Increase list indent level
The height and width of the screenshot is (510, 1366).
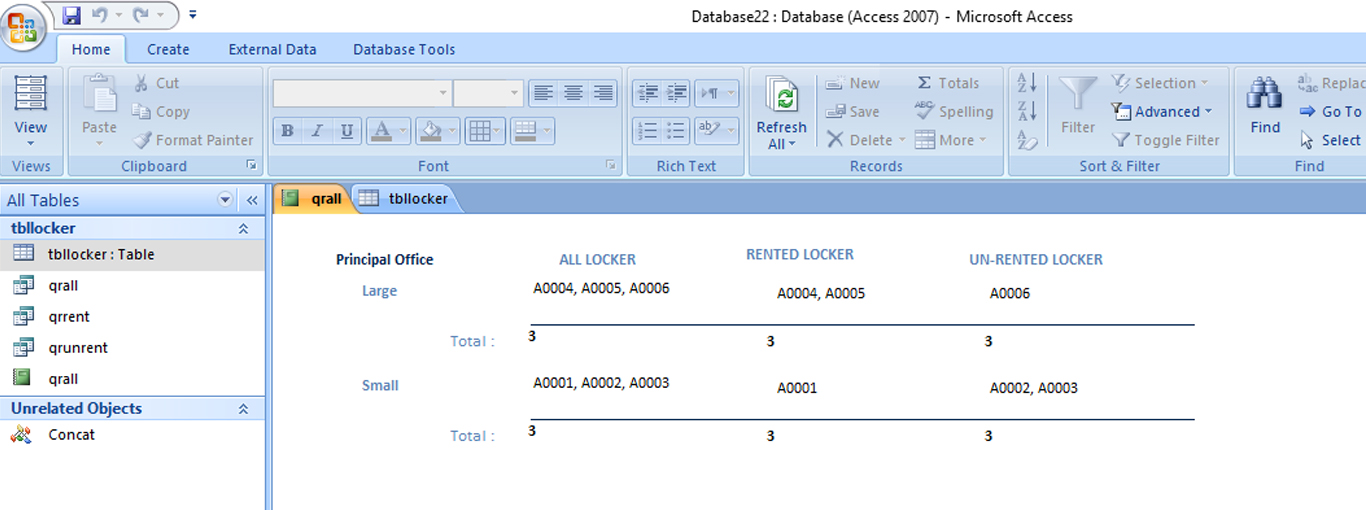pos(677,93)
